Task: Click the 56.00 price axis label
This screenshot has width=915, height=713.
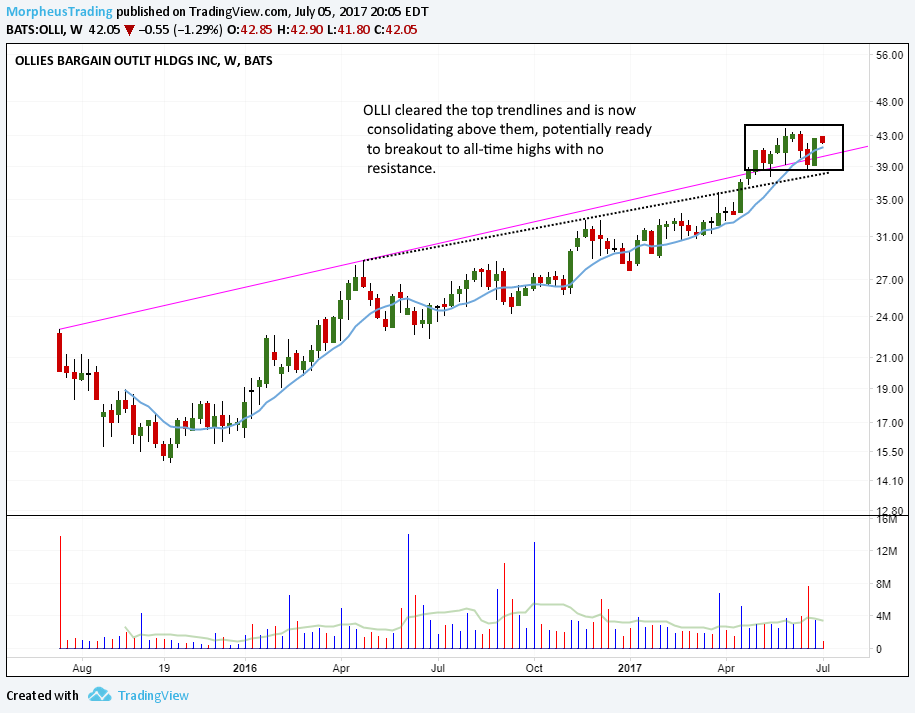Action: tap(889, 55)
